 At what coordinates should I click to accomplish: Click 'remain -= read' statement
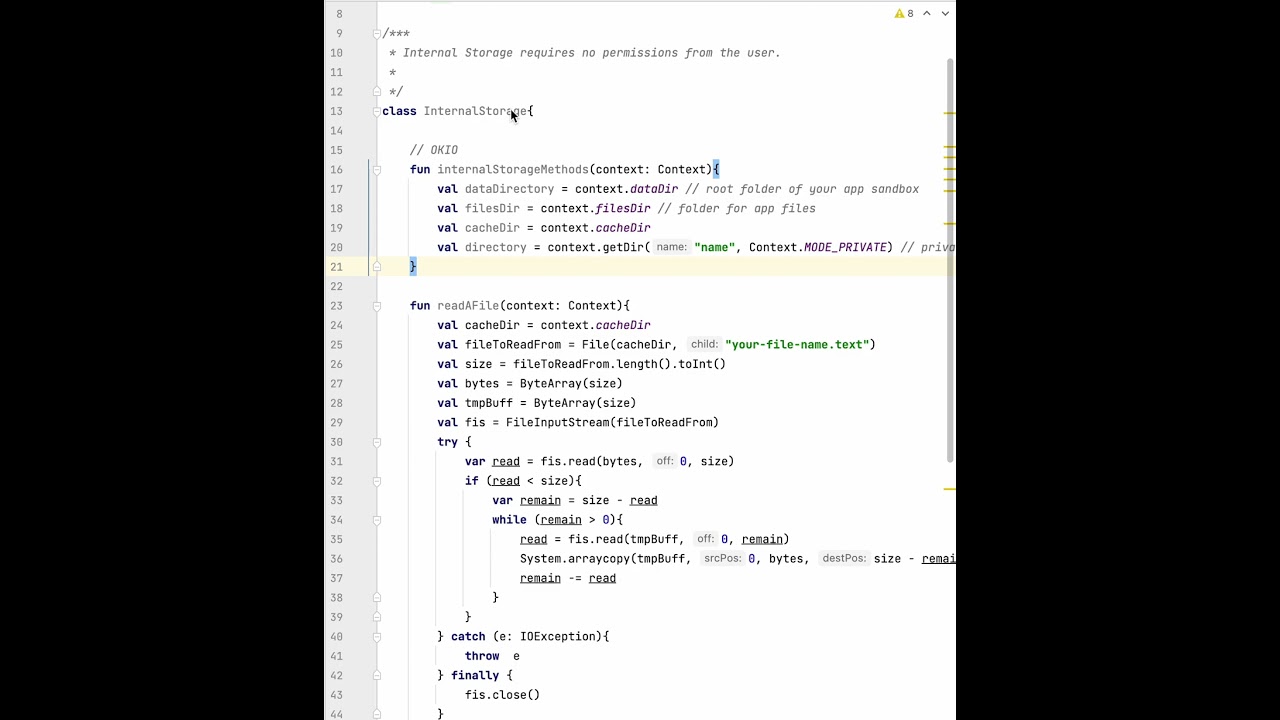click(x=568, y=578)
